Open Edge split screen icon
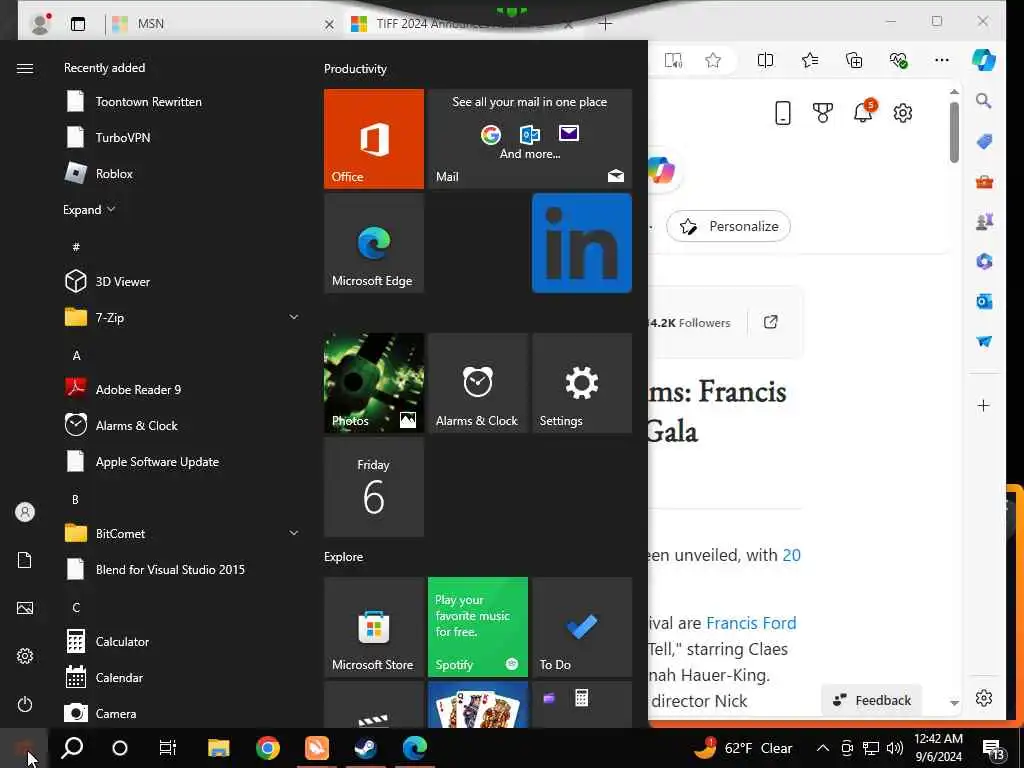The height and width of the screenshot is (768, 1024). 765,60
